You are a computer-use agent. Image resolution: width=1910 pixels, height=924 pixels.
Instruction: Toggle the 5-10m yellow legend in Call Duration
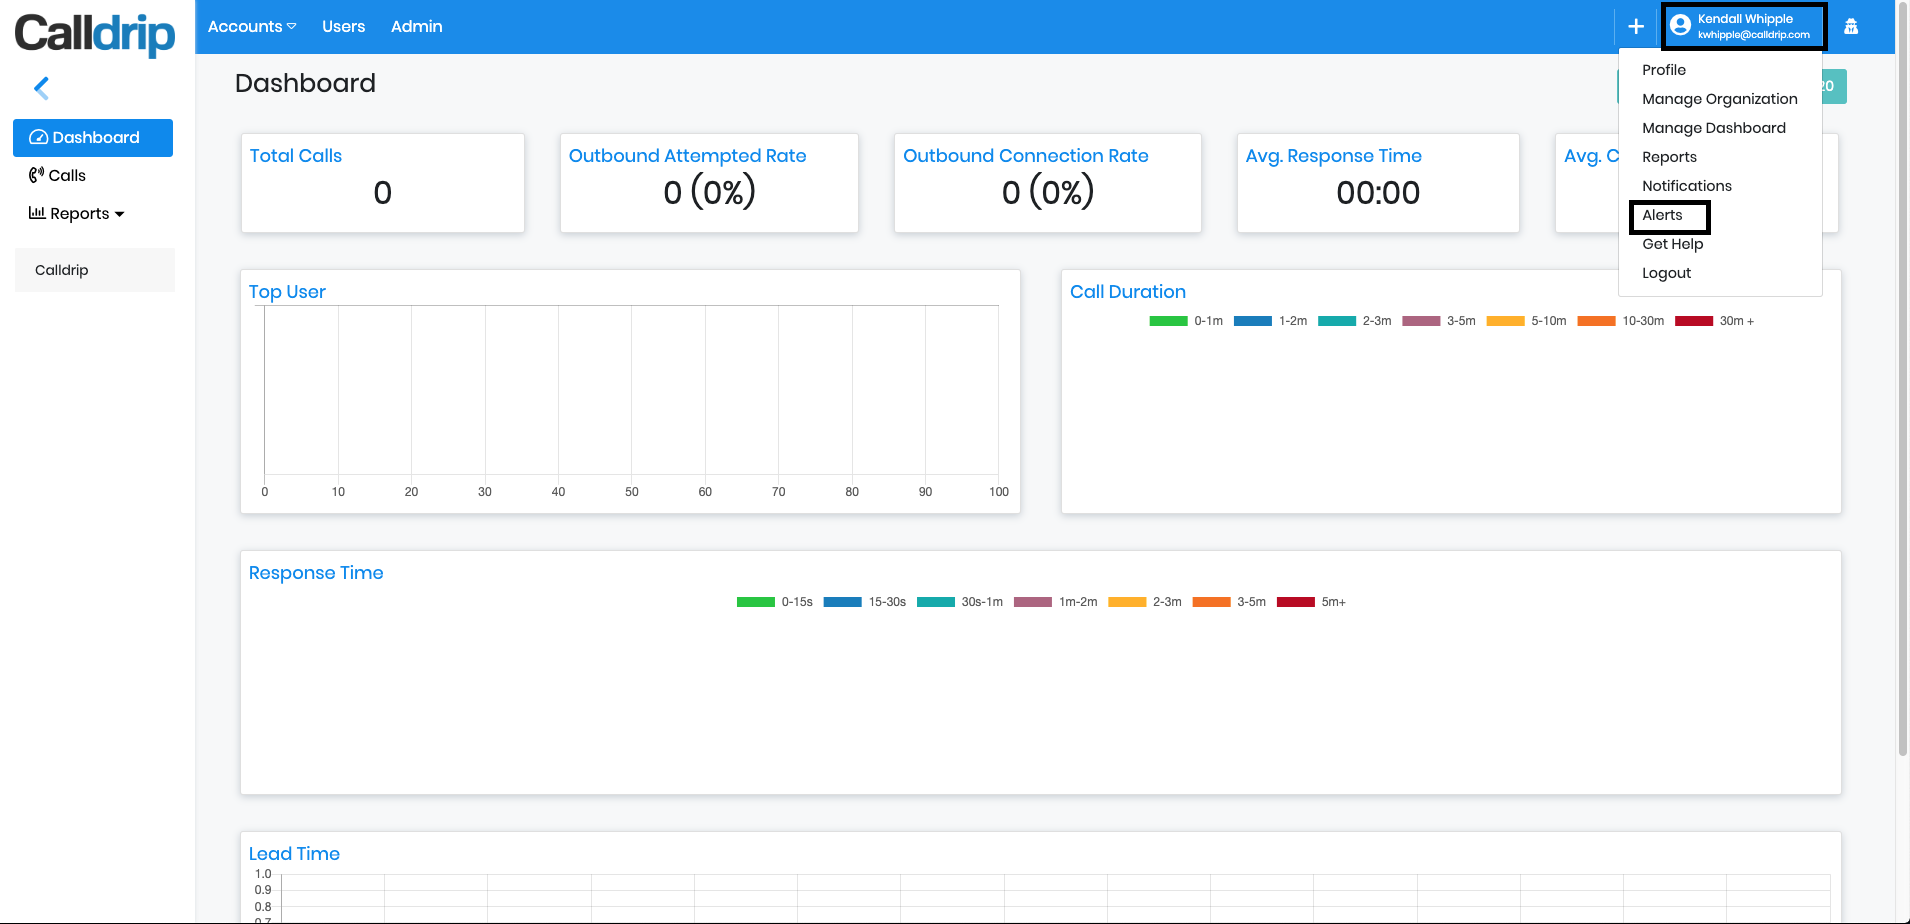[x=1526, y=321]
